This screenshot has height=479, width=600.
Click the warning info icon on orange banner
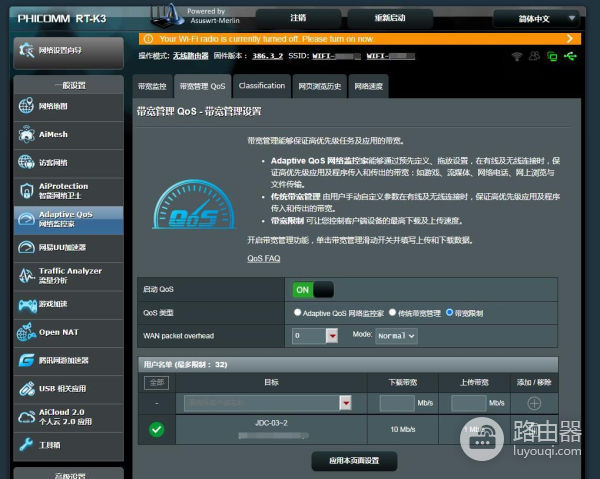[148, 39]
